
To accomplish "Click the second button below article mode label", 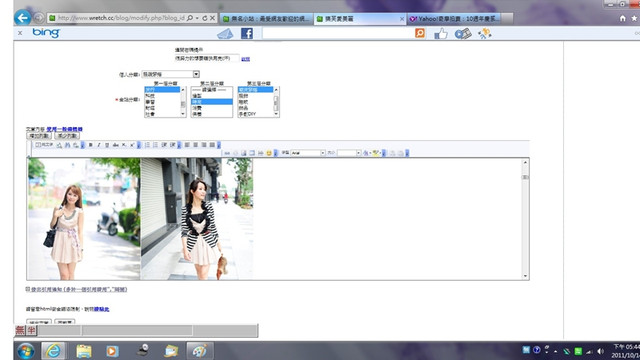I will [67, 136].
